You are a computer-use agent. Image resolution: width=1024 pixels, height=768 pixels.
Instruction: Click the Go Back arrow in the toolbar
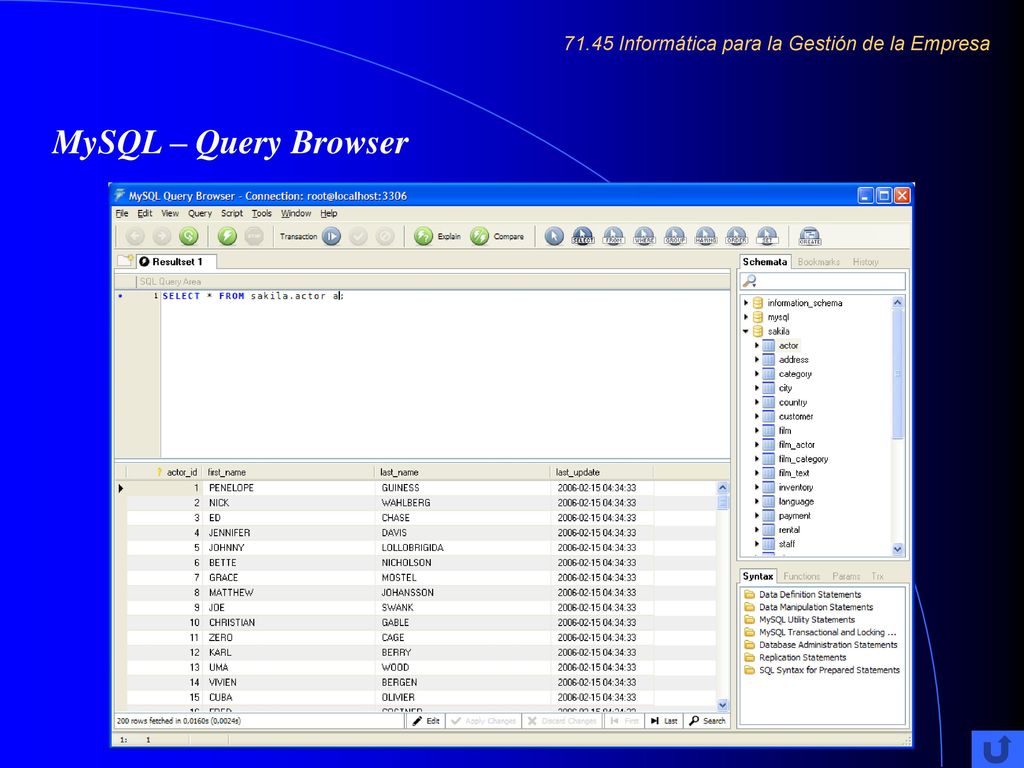[x=135, y=236]
